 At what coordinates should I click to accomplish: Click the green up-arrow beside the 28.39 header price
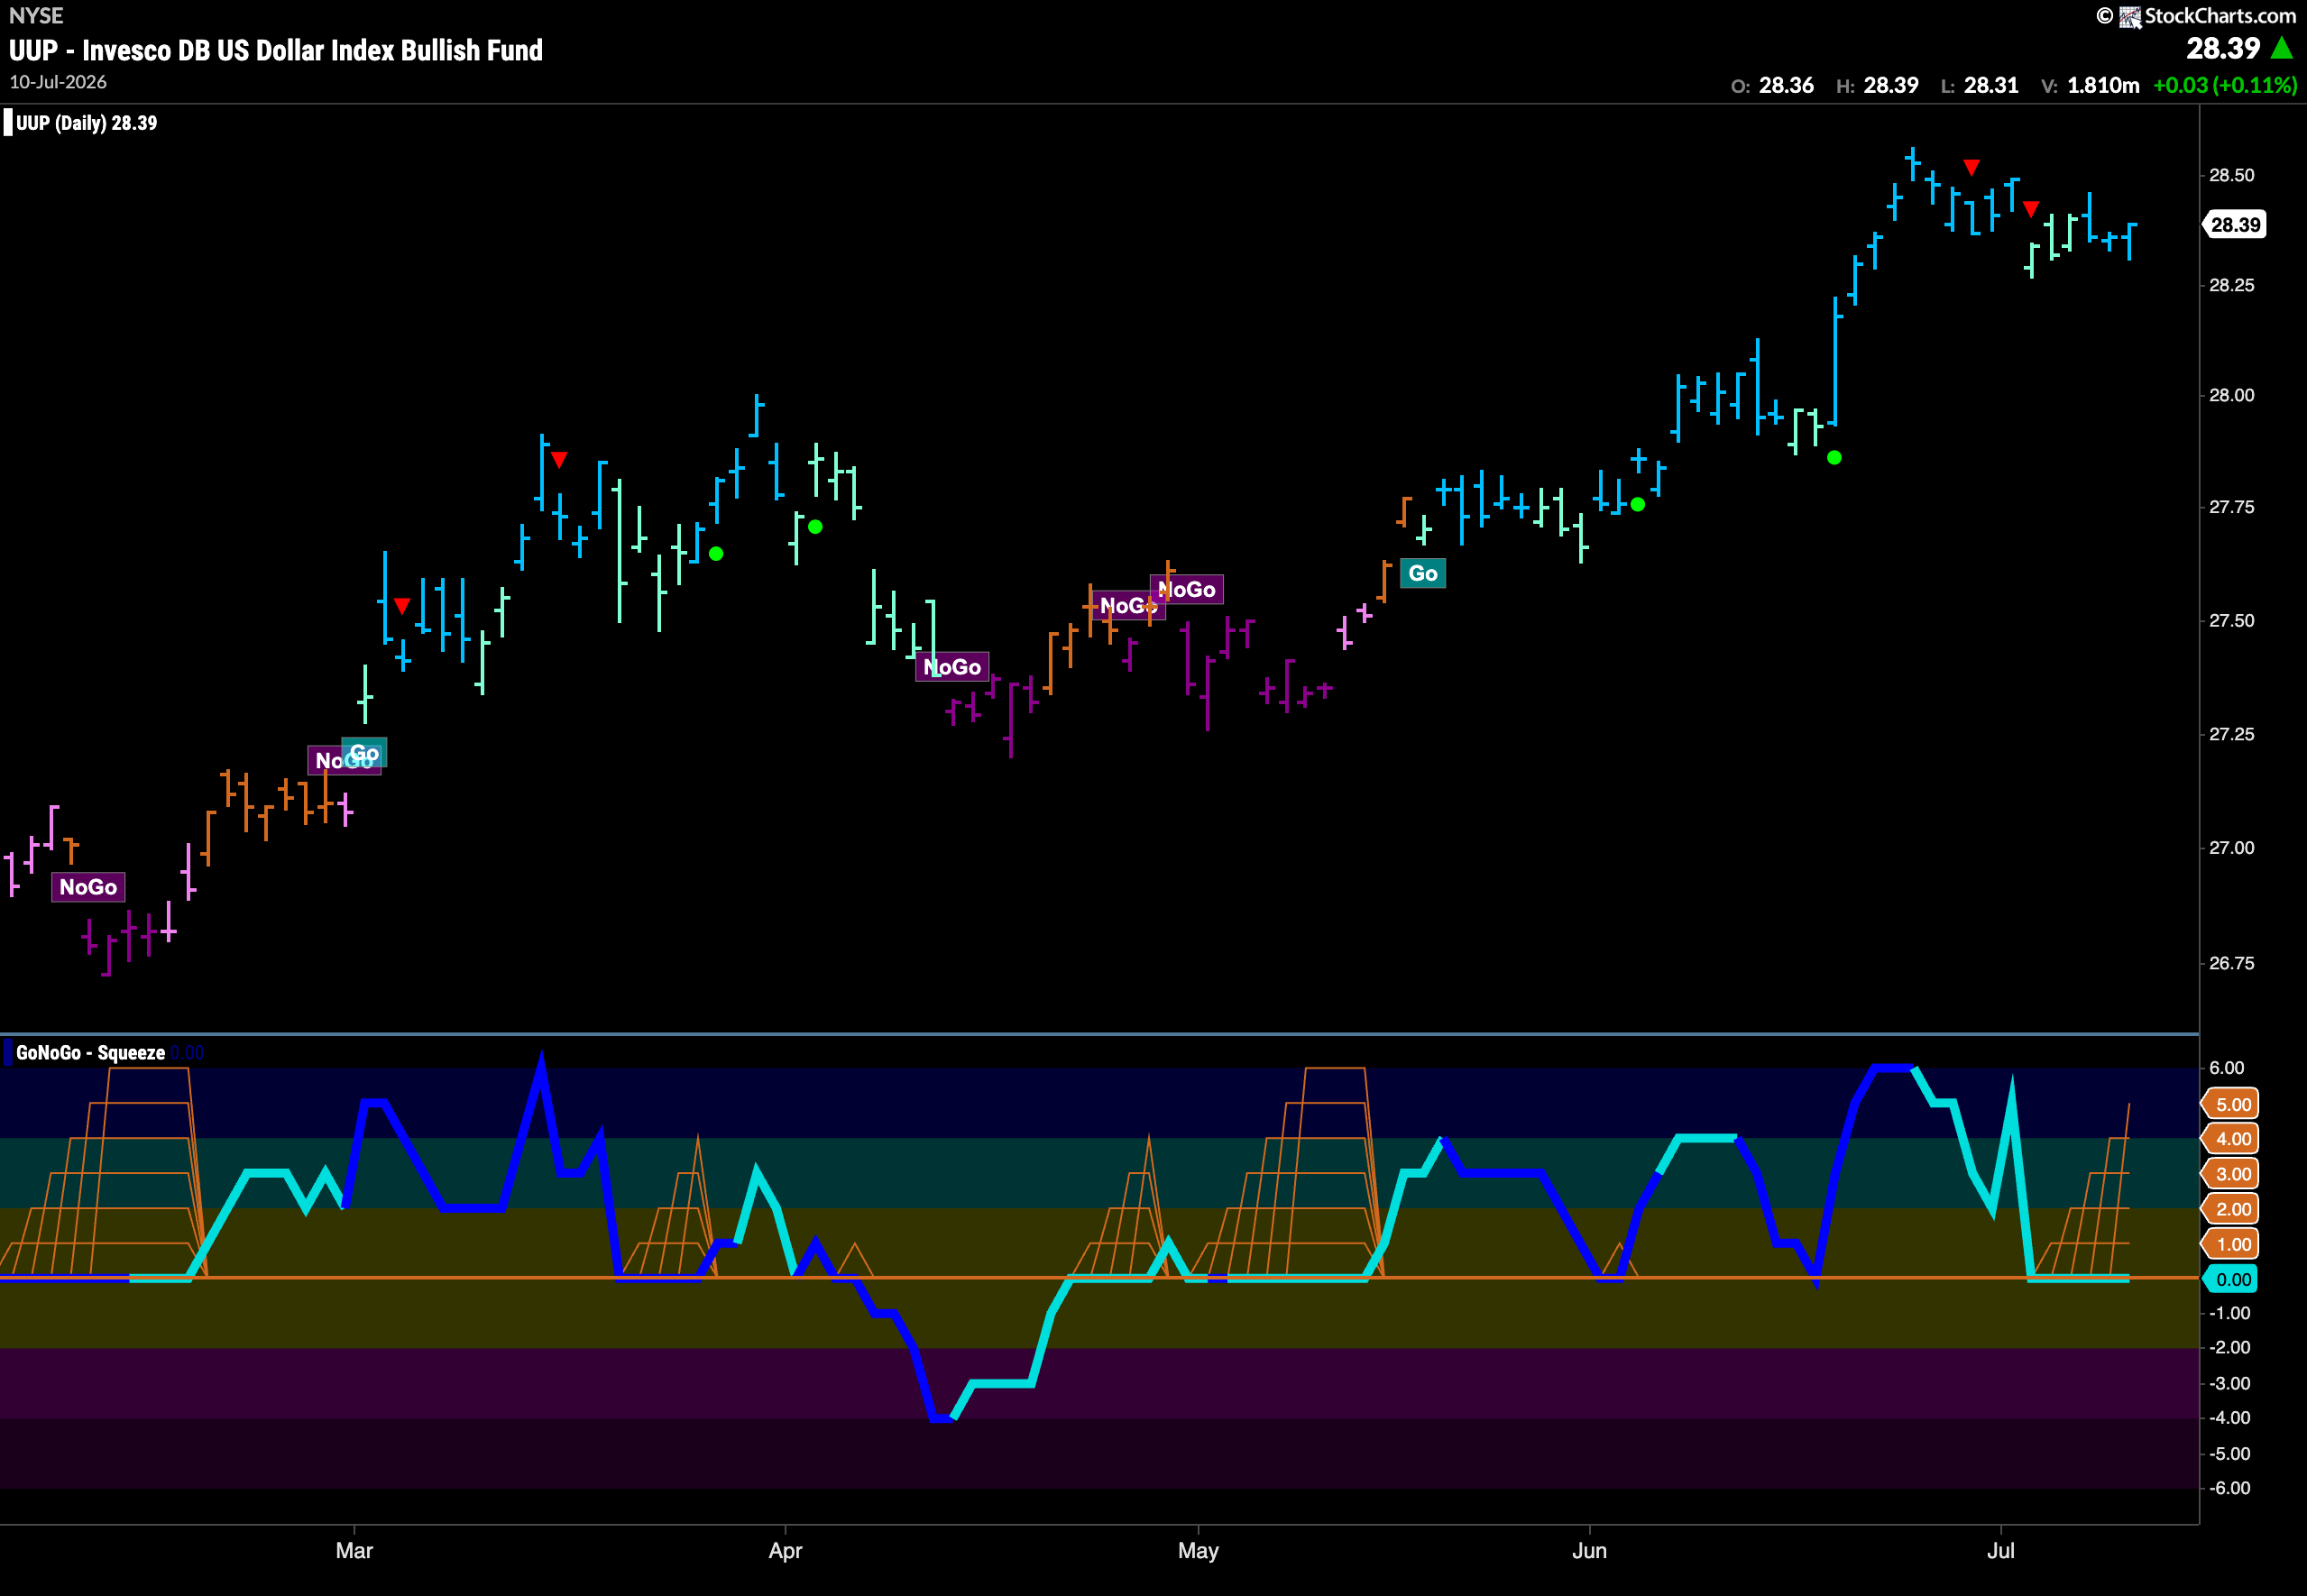point(2282,48)
